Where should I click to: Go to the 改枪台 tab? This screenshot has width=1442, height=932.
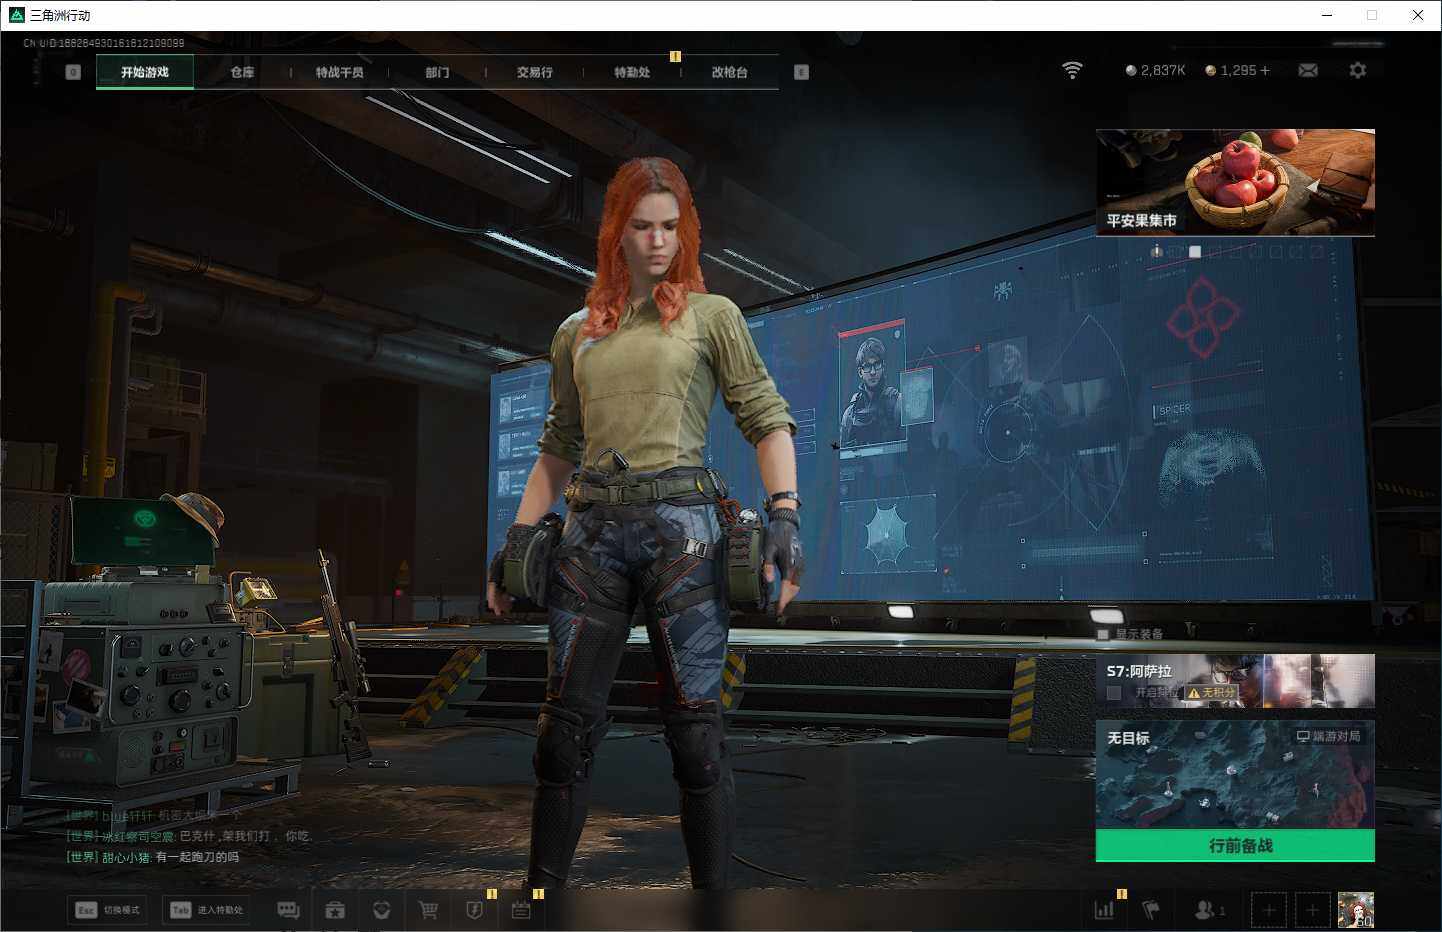point(729,72)
